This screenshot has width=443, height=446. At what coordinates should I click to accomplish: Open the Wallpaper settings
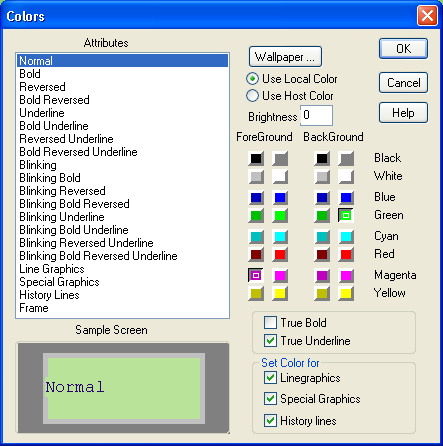tap(285, 57)
